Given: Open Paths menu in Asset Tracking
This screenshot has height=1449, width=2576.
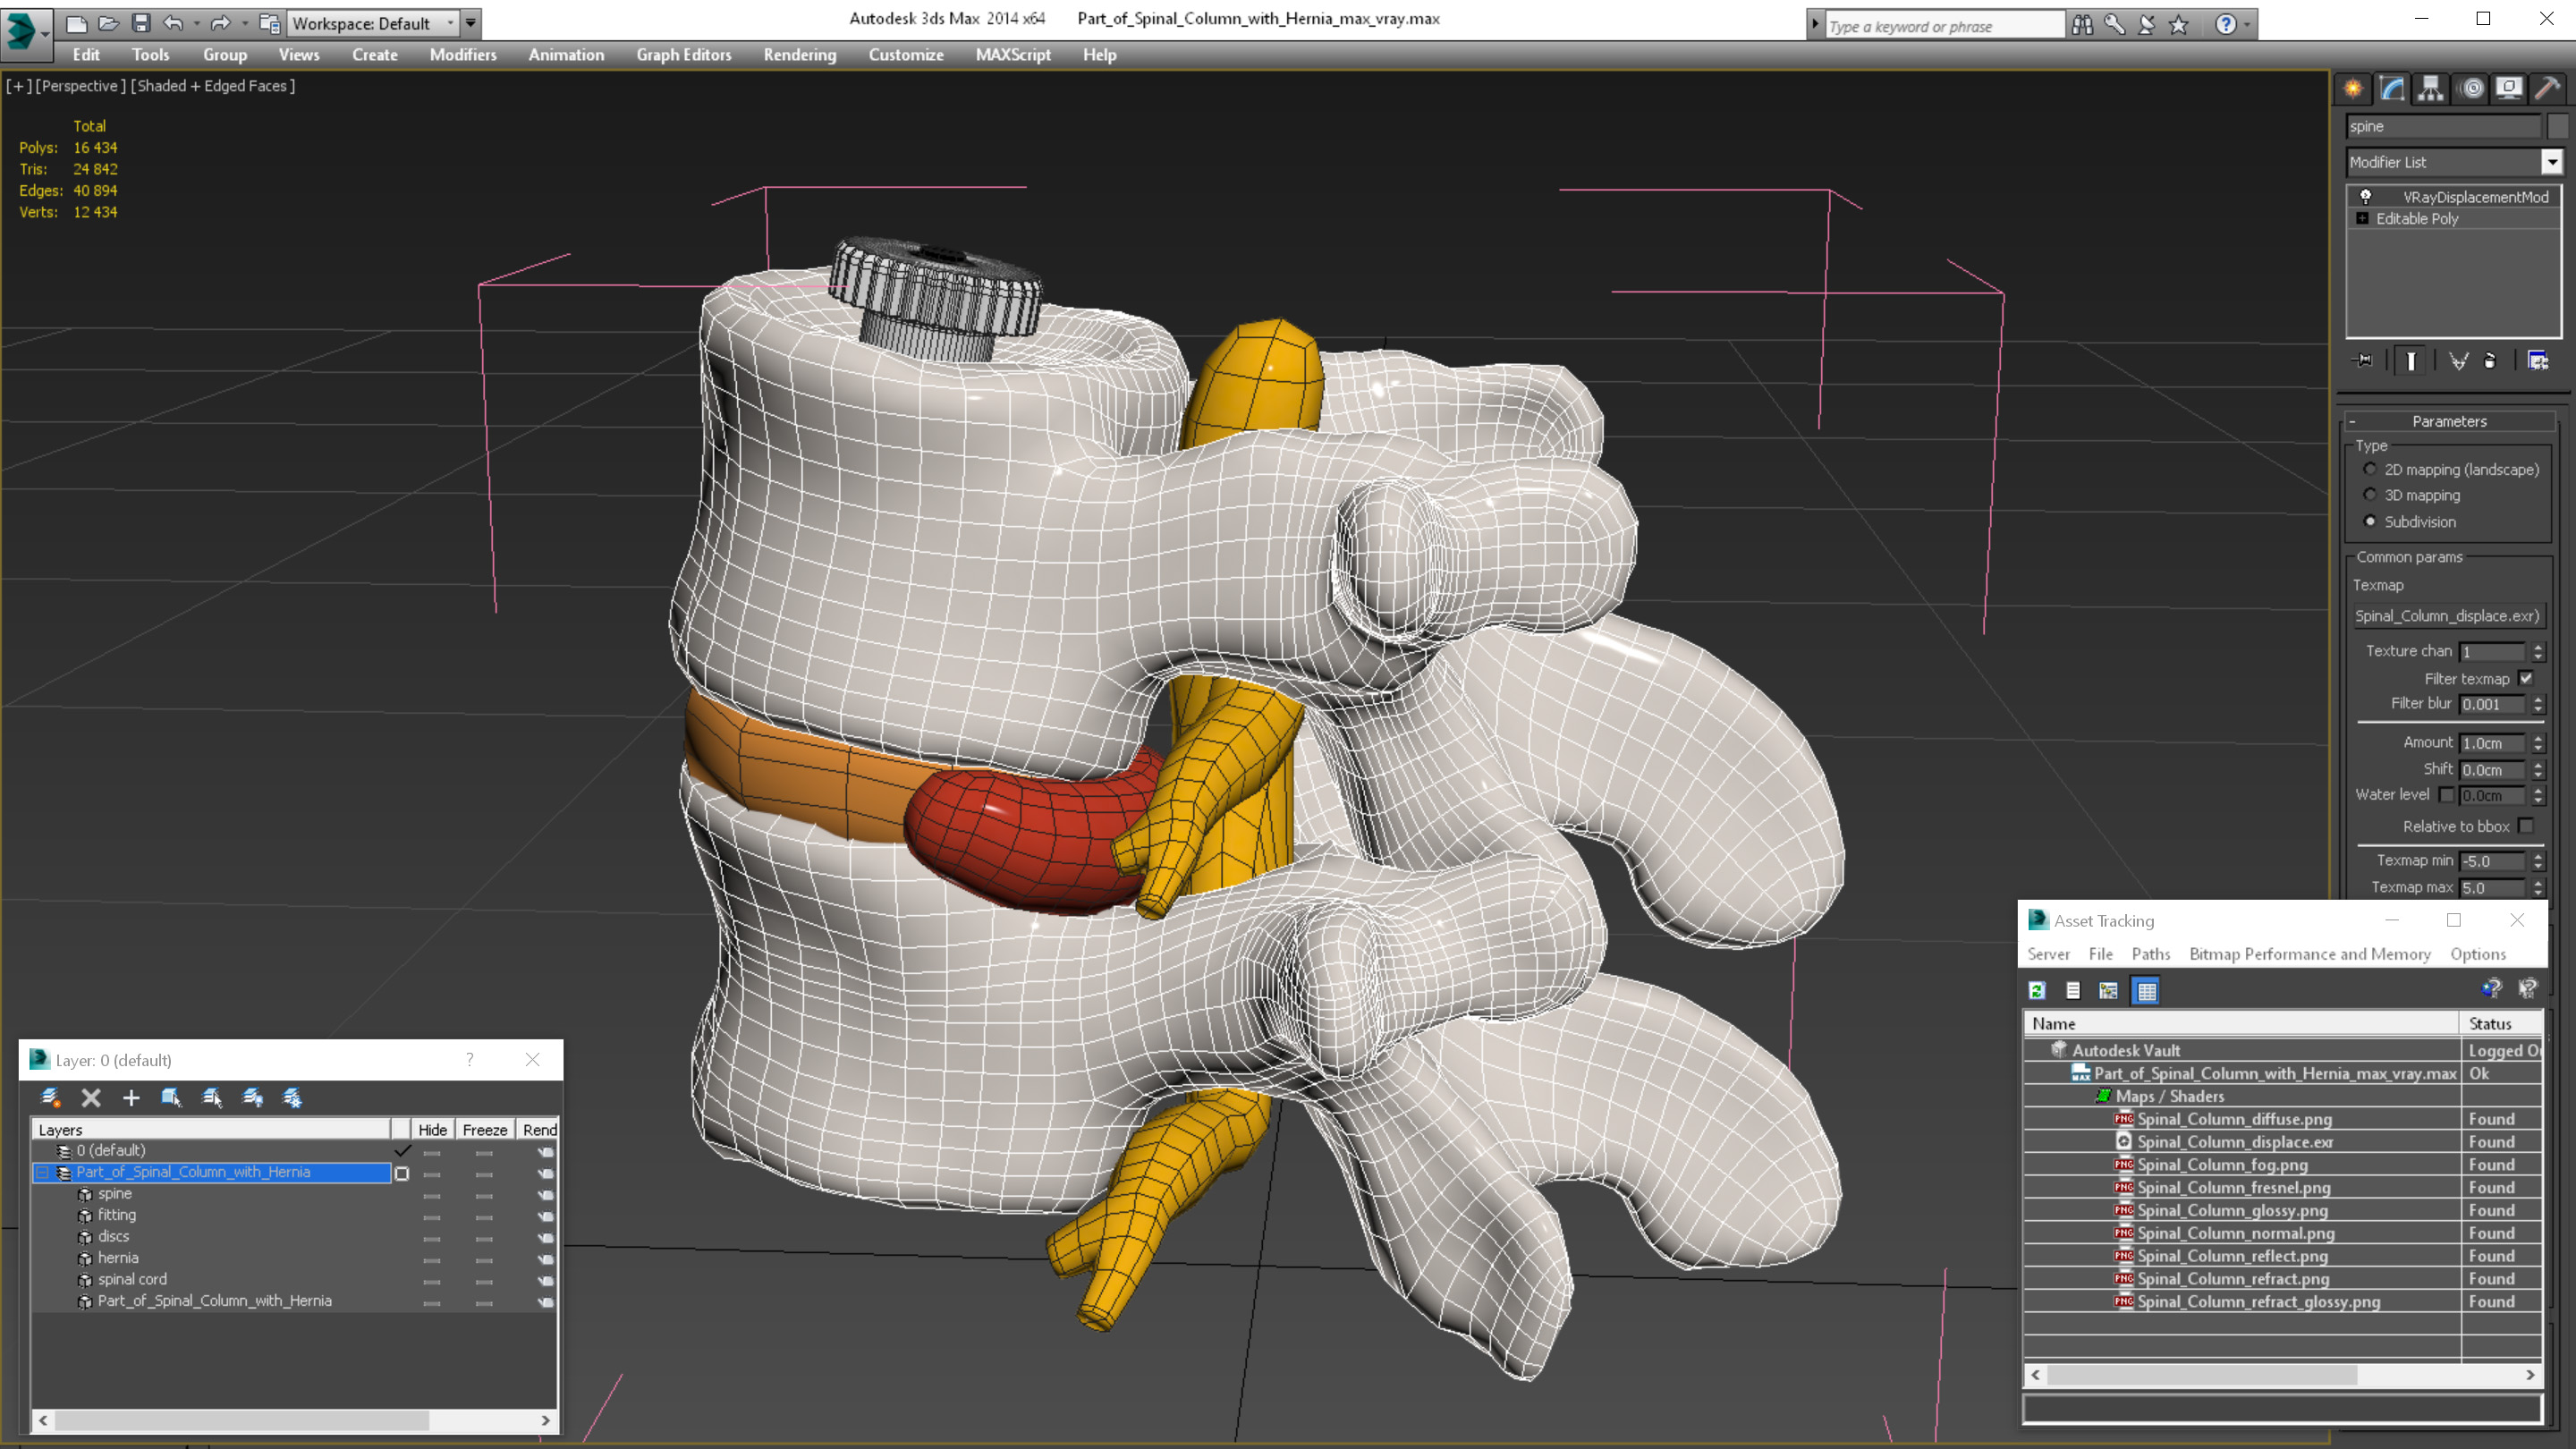Looking at the screenshot, I should [2150, 954].
